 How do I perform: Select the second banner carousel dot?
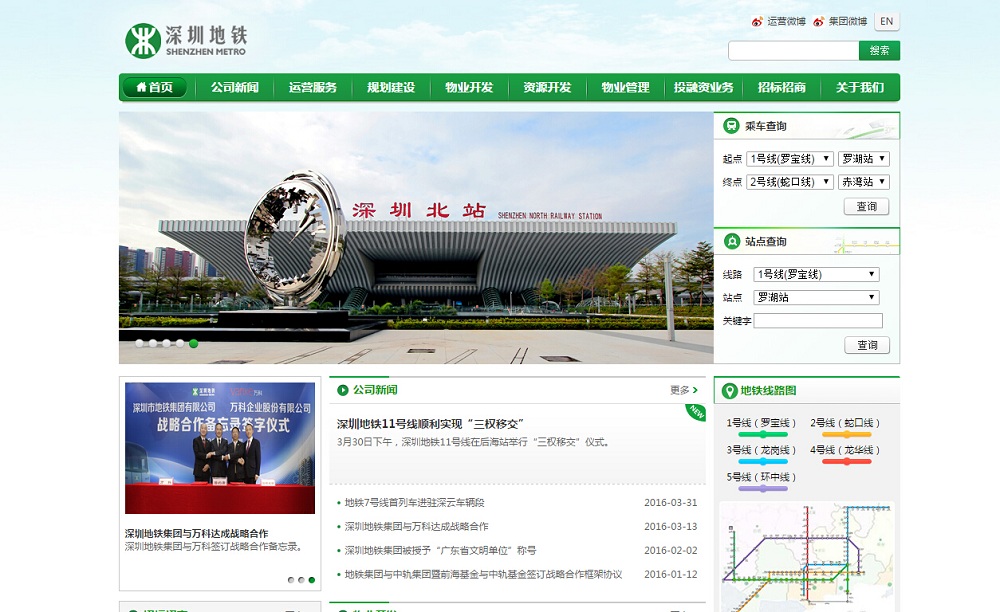coord(153,344)
